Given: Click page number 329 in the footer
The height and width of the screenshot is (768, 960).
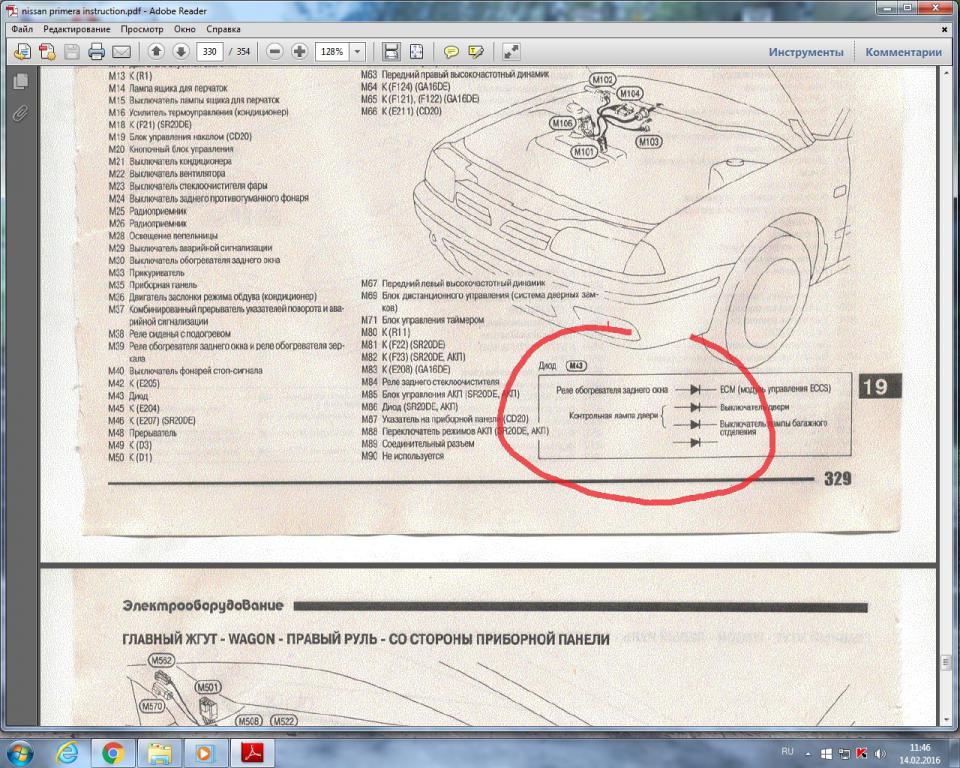Looking at the screenshot, I should tap(838, 478).
